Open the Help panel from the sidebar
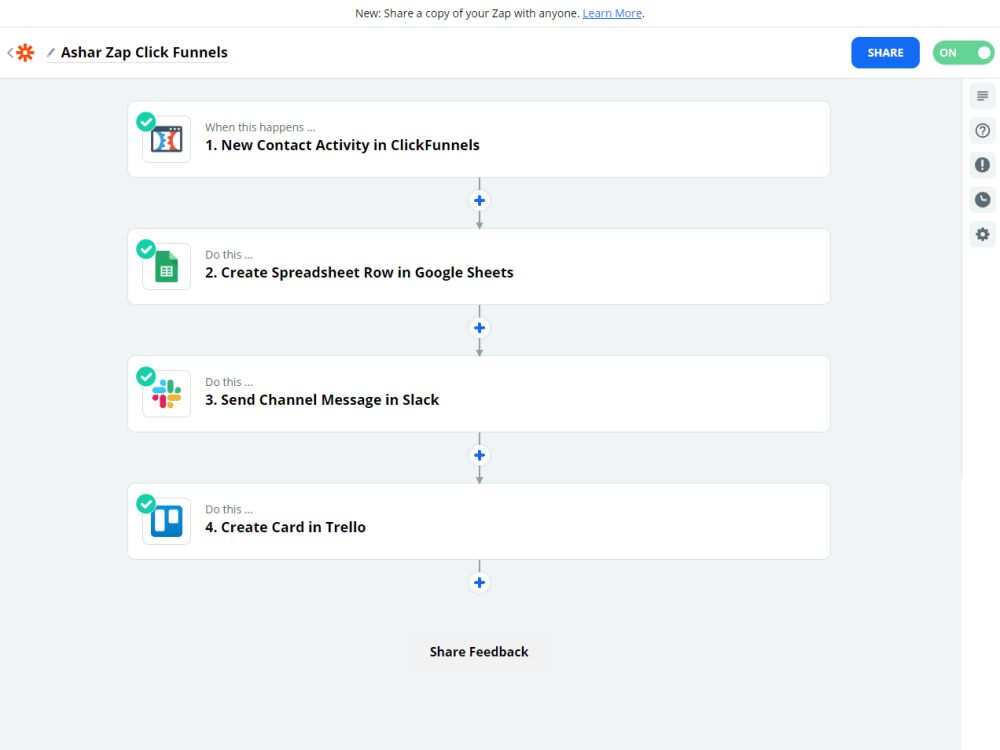Viewport: 1000px width, 750px height. tap(982, 130)
